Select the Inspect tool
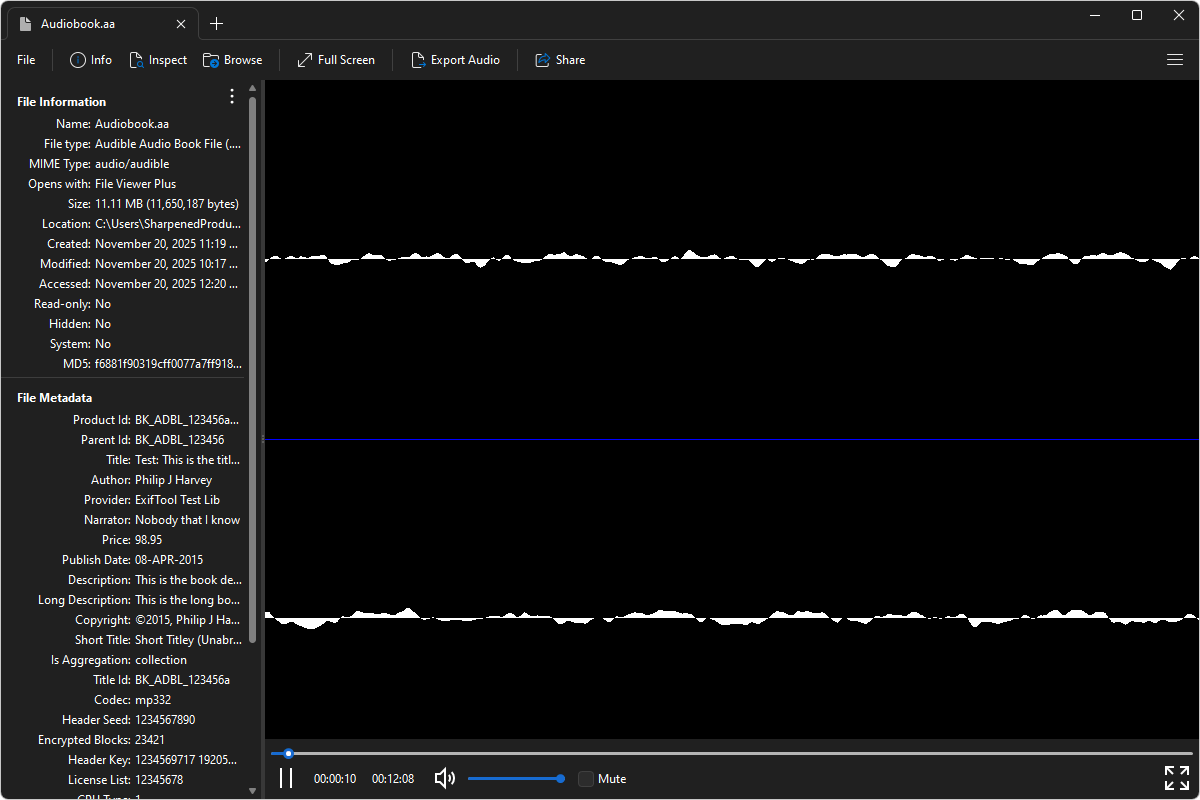1200x800 pixels. coord(158,60)
